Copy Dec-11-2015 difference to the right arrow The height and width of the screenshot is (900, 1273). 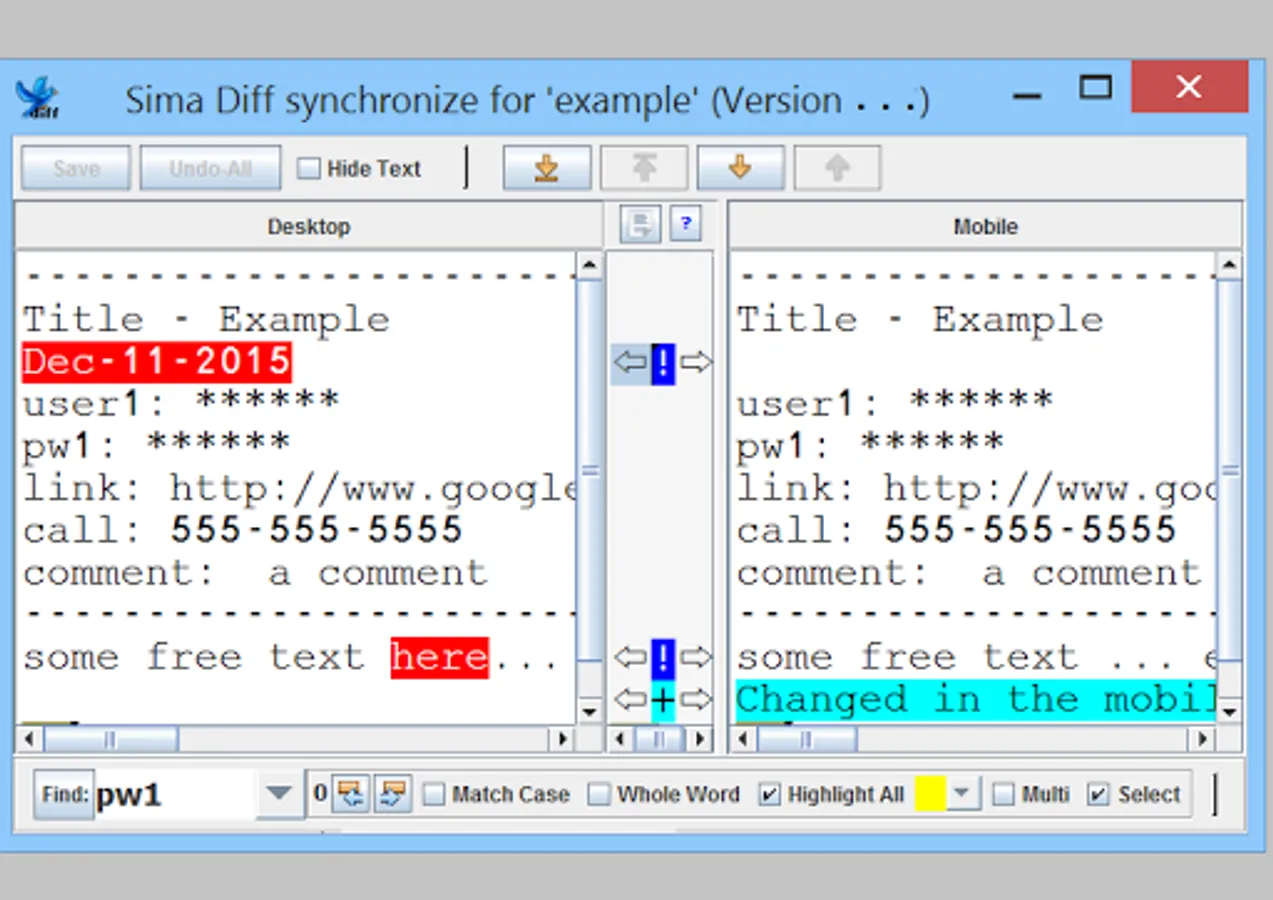click(x=695, y=362)
